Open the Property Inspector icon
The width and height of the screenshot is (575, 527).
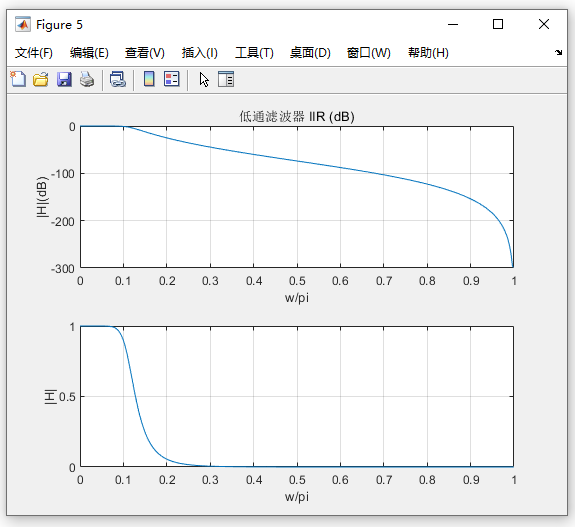(x=226, y=79)
